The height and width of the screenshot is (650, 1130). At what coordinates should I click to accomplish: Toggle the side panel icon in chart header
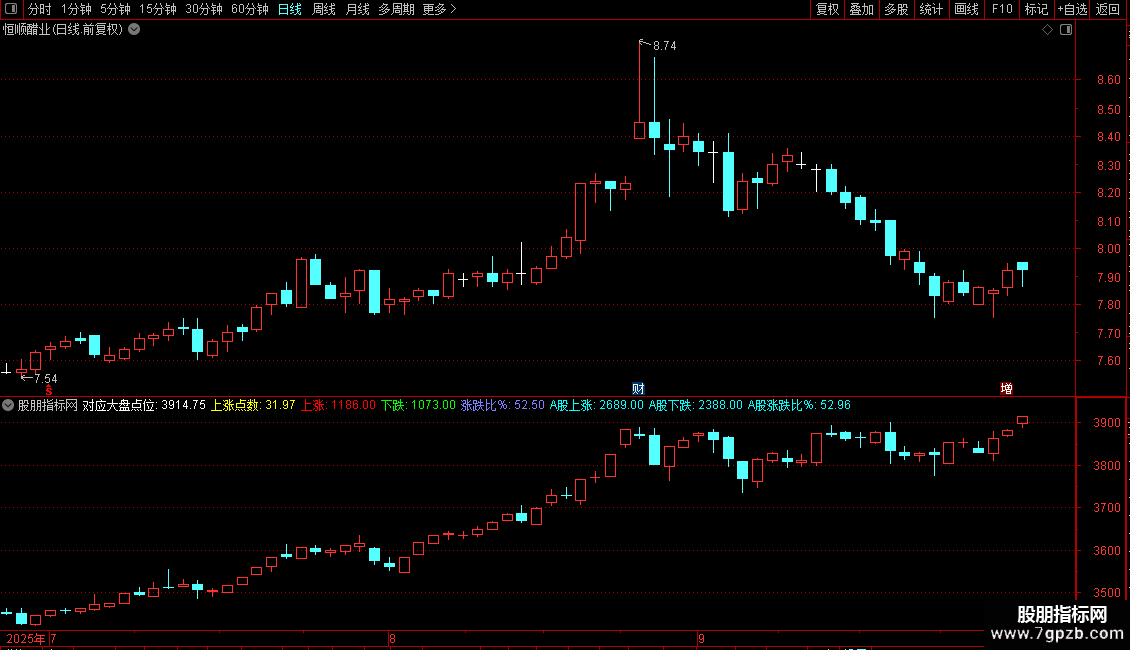pos(1066,30)
